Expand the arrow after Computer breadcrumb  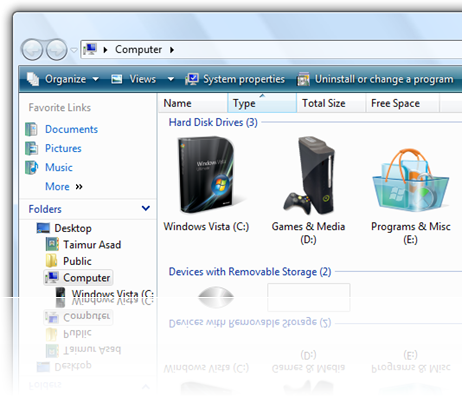pos(172,50)
